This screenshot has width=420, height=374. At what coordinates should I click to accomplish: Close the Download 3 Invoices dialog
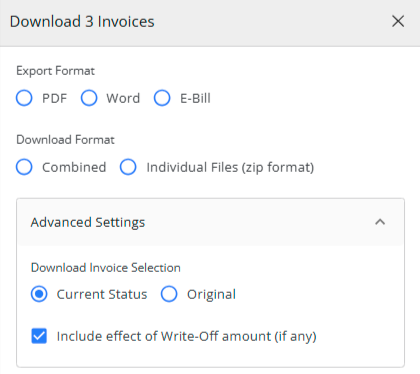[x=398, y=22]
